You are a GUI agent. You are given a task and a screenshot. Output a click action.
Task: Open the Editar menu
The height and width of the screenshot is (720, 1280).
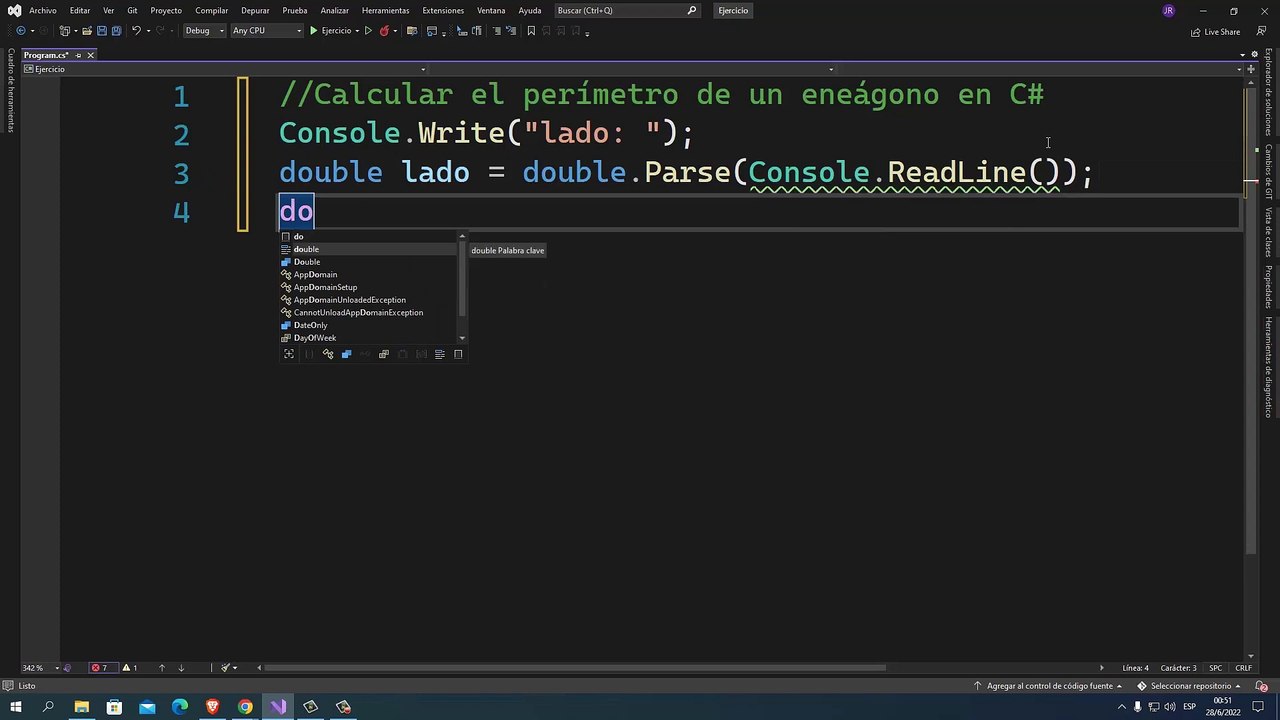pos(80,10)
